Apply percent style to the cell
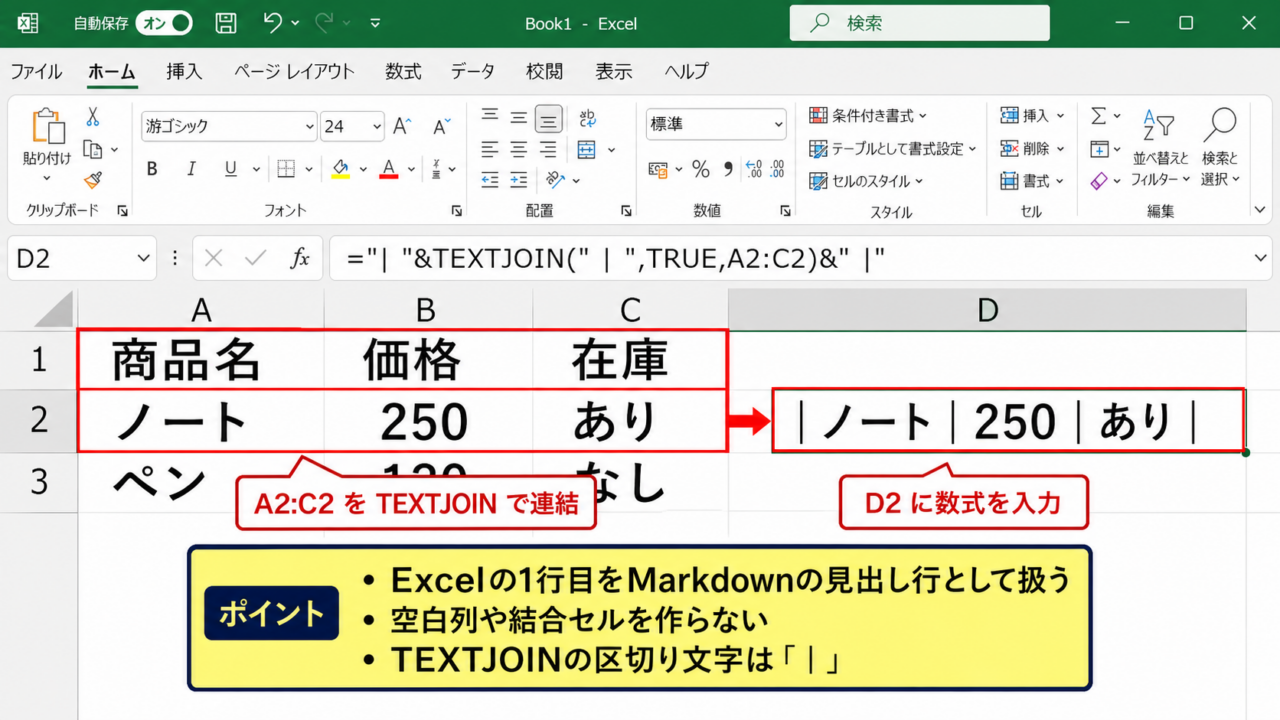Viewport: 1280px width, 720px height. click(x=700, y=169)
